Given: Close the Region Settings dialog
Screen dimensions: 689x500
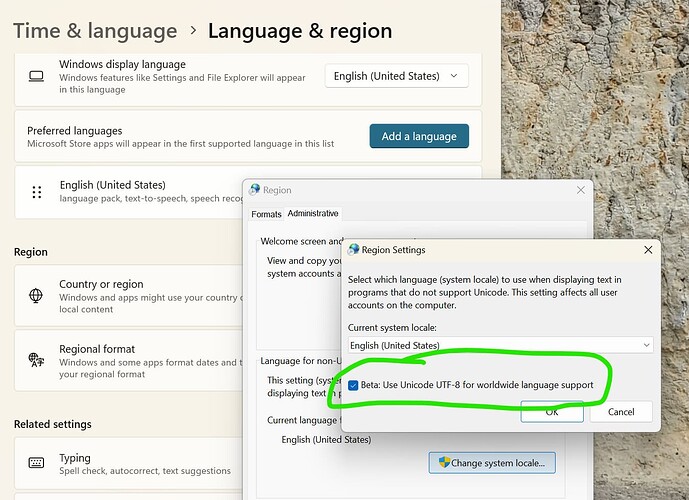Looking at the screenshot, I should 648,250.
